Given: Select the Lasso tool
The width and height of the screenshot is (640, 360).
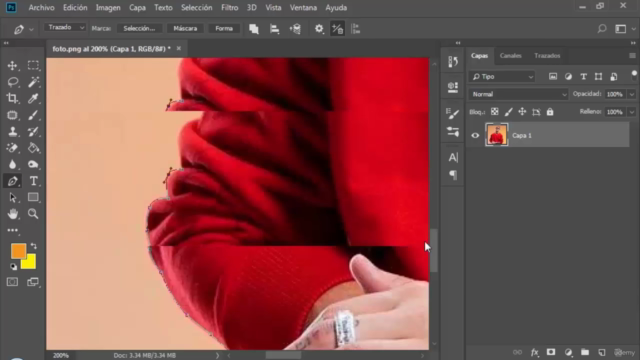Looking at the screenshot, I should (x=12, y=82).
